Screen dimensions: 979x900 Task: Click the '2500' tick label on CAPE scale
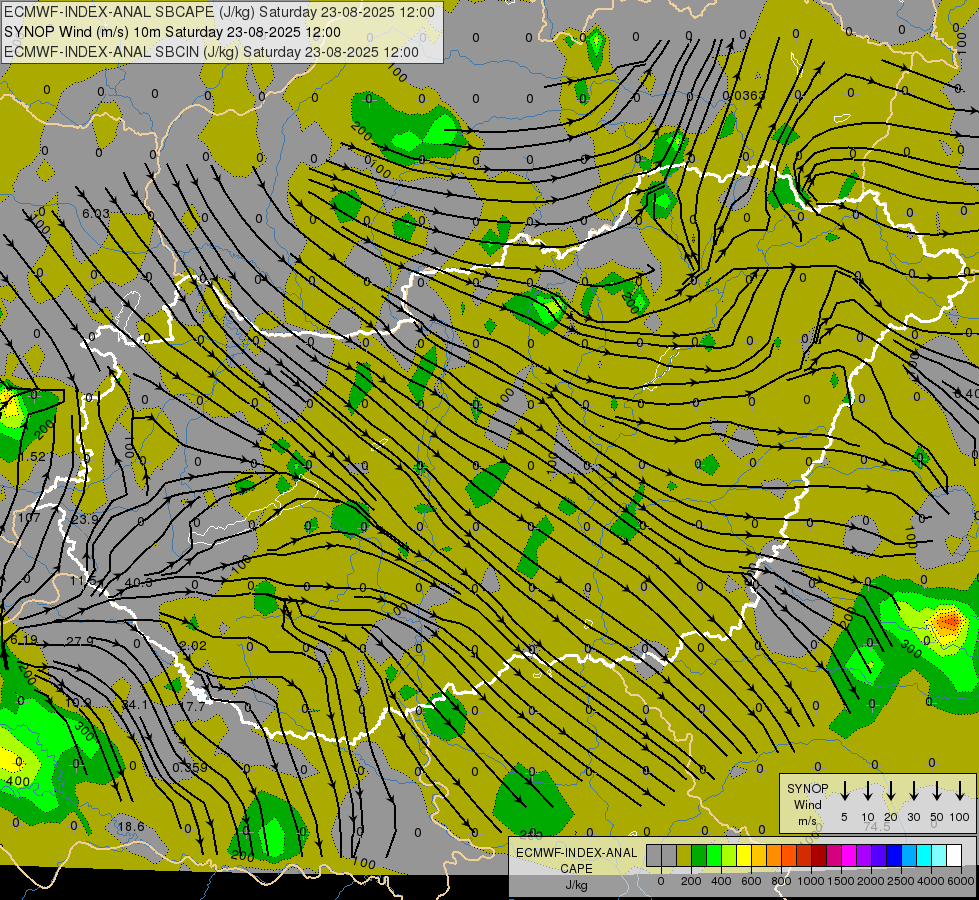[x=901, y=881]
